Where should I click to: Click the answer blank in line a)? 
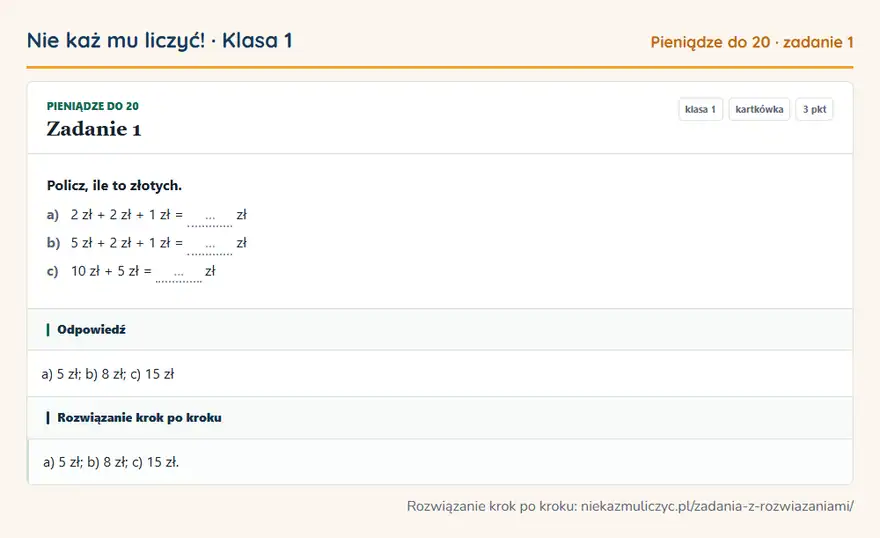[209, 217]
